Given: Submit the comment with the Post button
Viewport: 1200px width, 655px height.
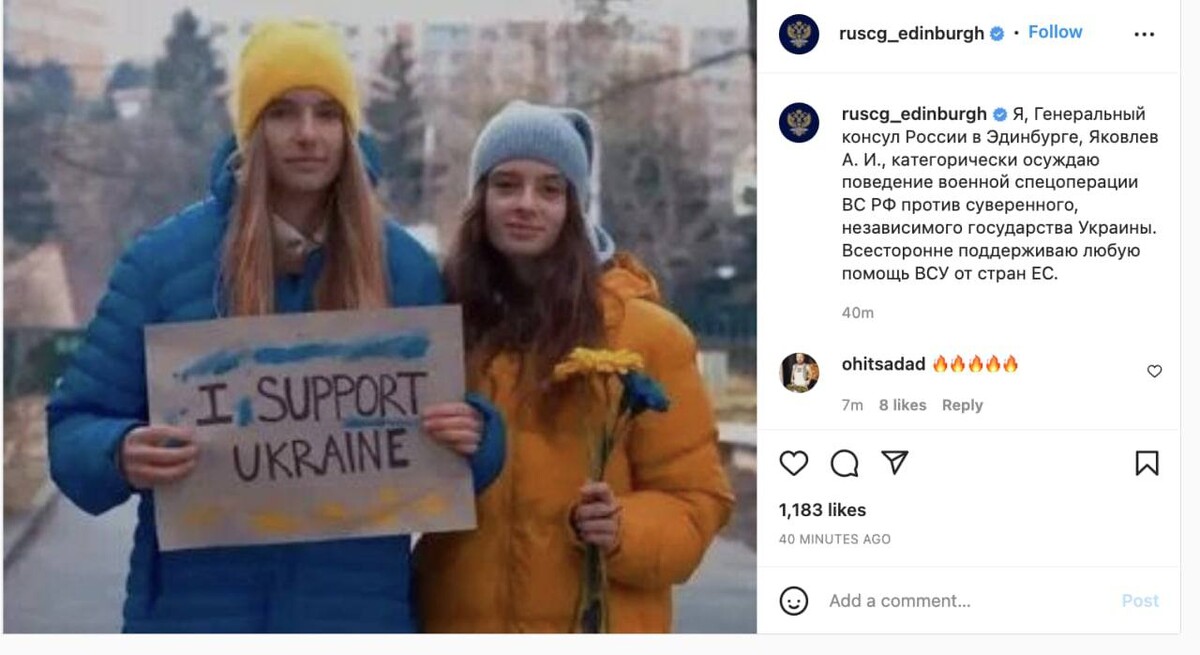Looking at the screenshot, I should [1140, 601].
